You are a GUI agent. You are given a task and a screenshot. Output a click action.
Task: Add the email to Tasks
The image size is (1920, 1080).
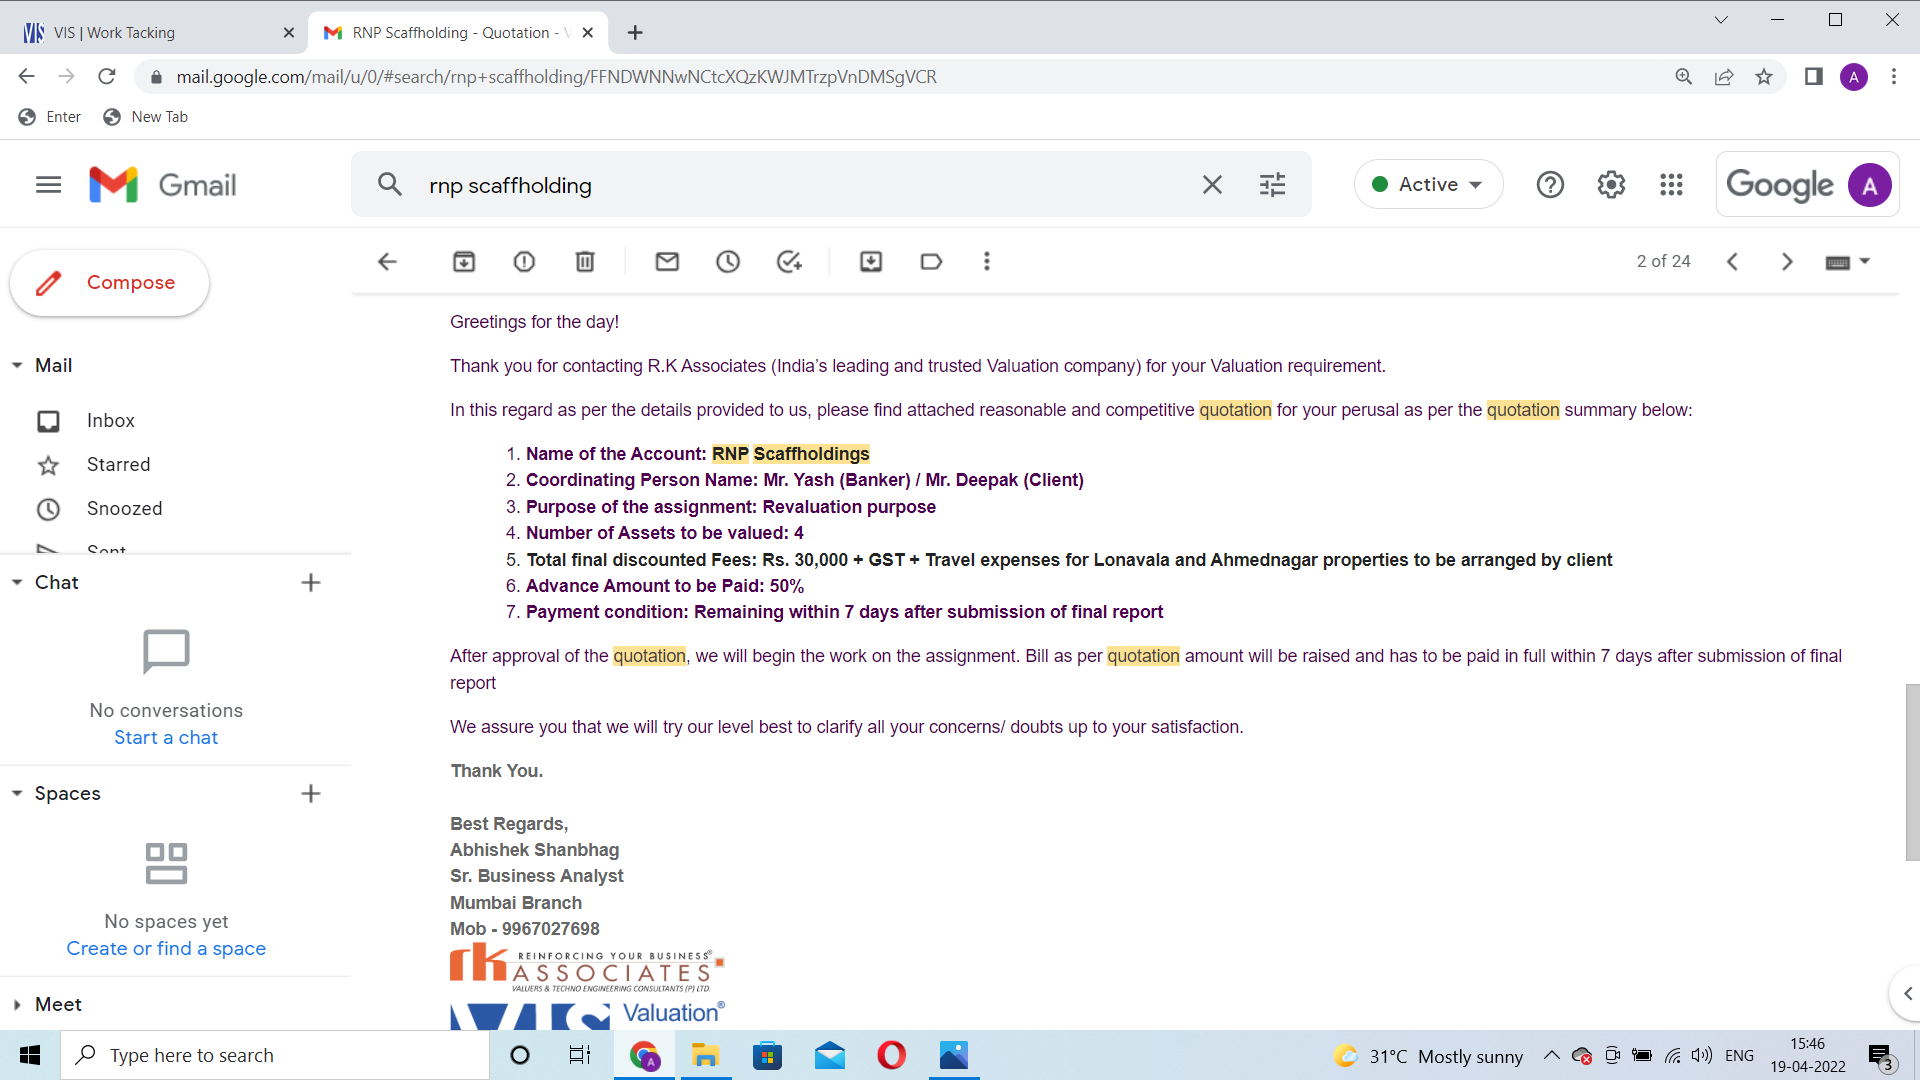789,262
